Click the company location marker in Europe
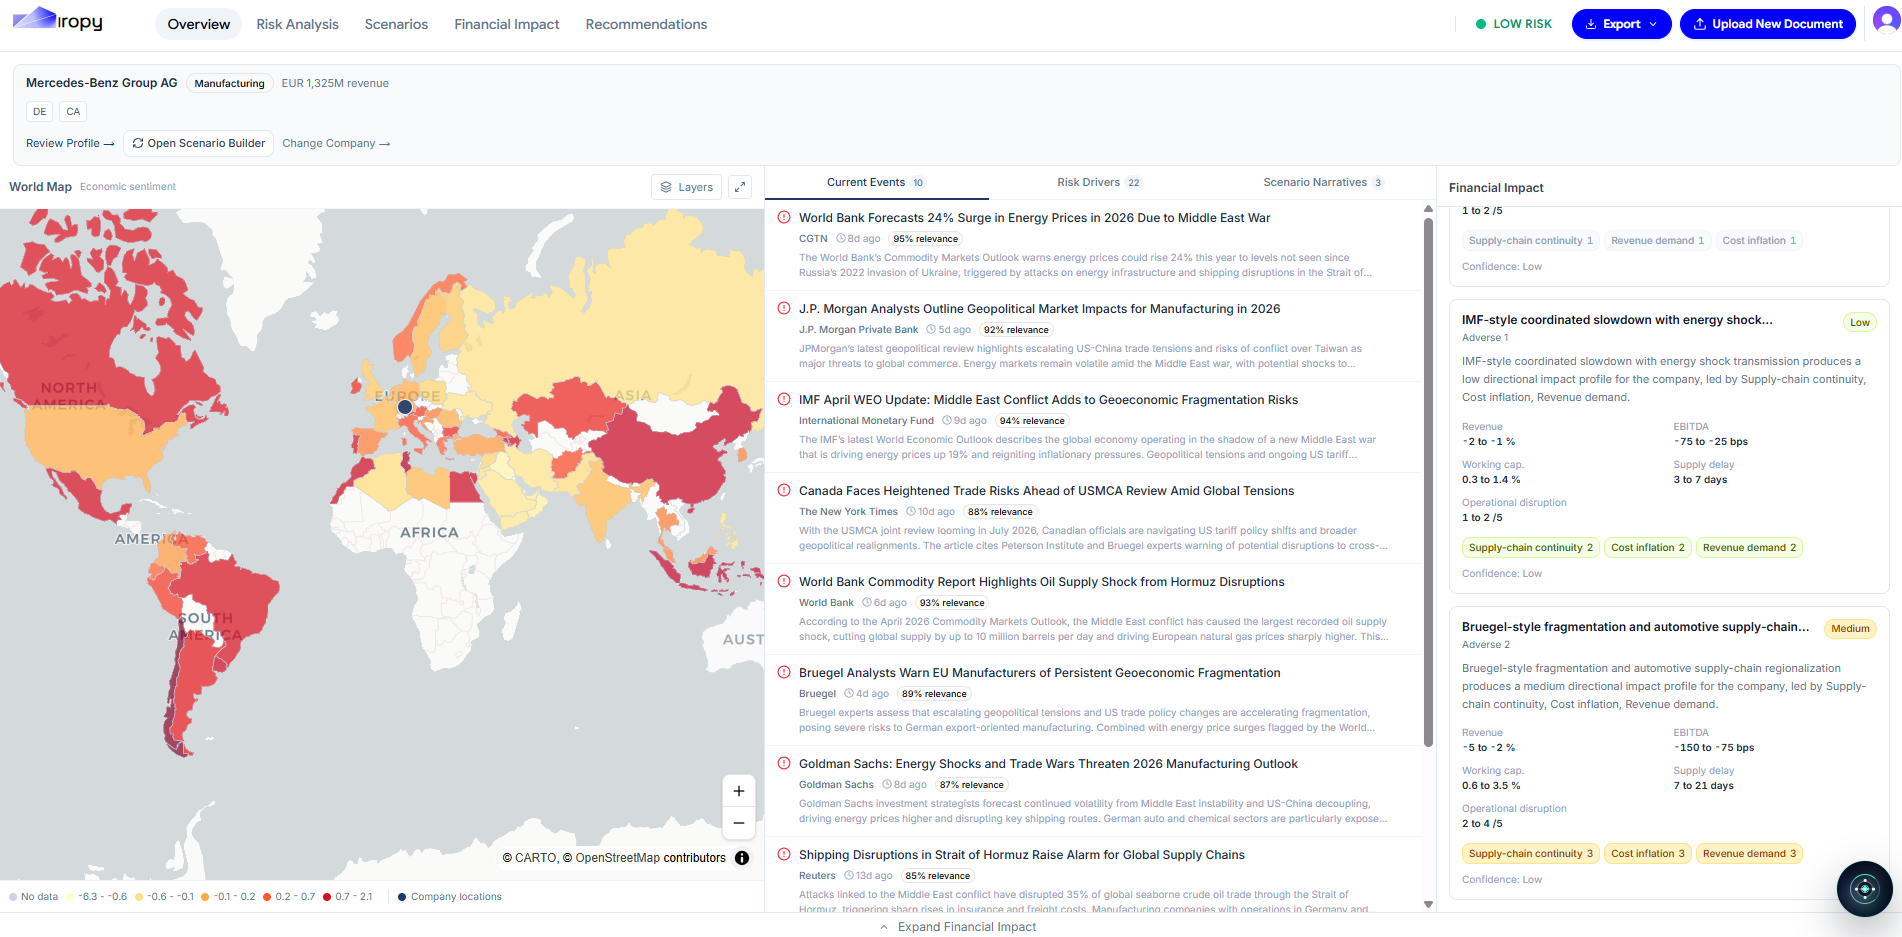 click(x=405, y=407)
